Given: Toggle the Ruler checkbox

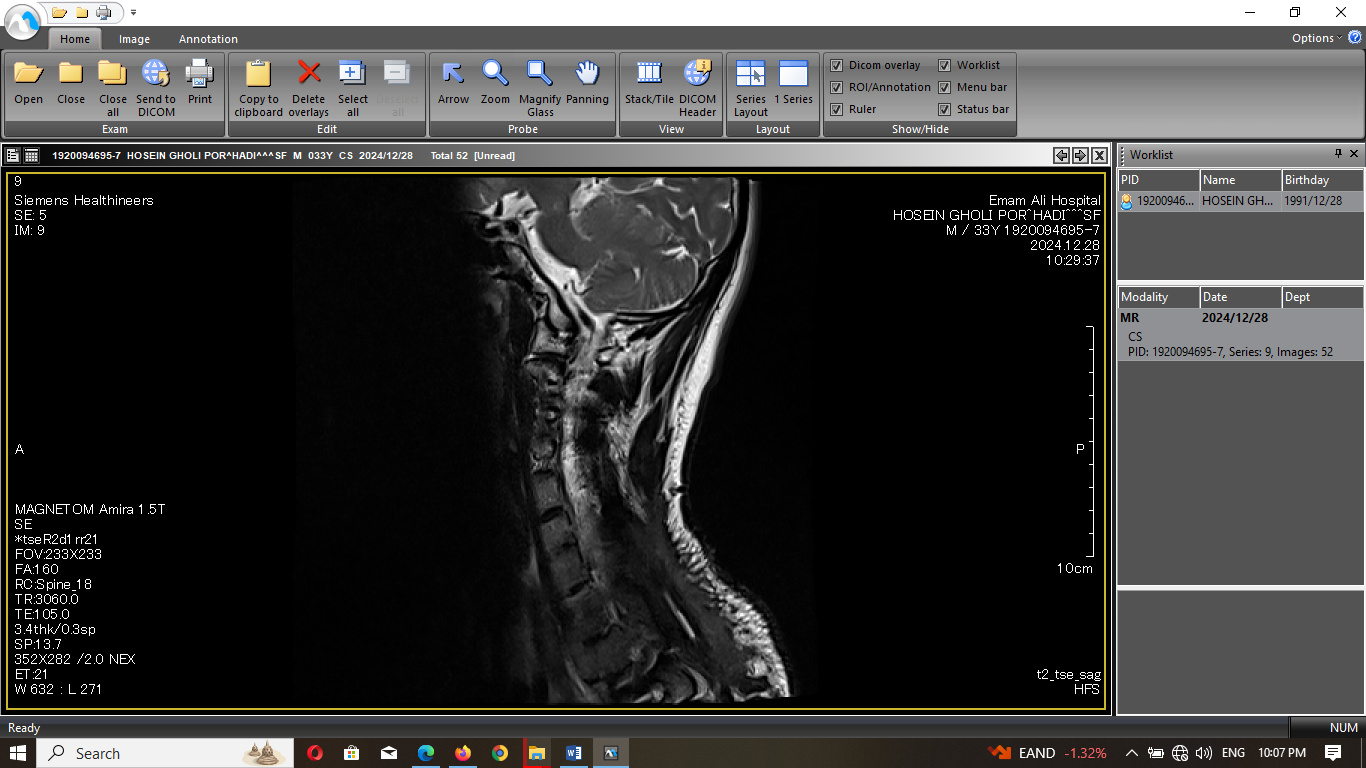Looking at the screenshot, I should point(837,109).
